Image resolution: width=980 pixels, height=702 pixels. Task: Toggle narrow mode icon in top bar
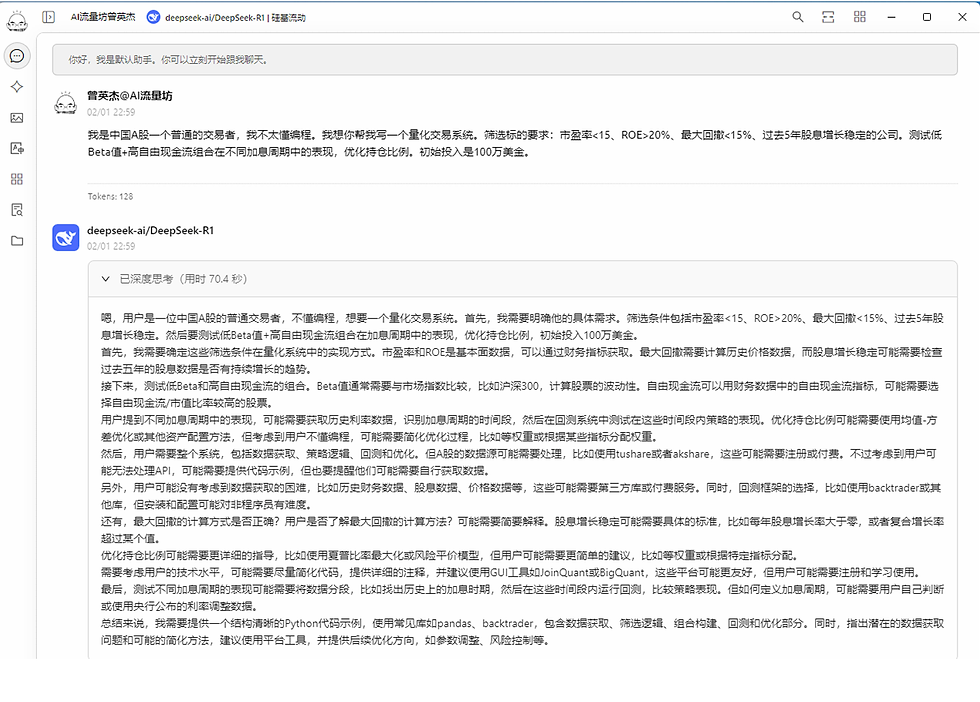[828, 17]
